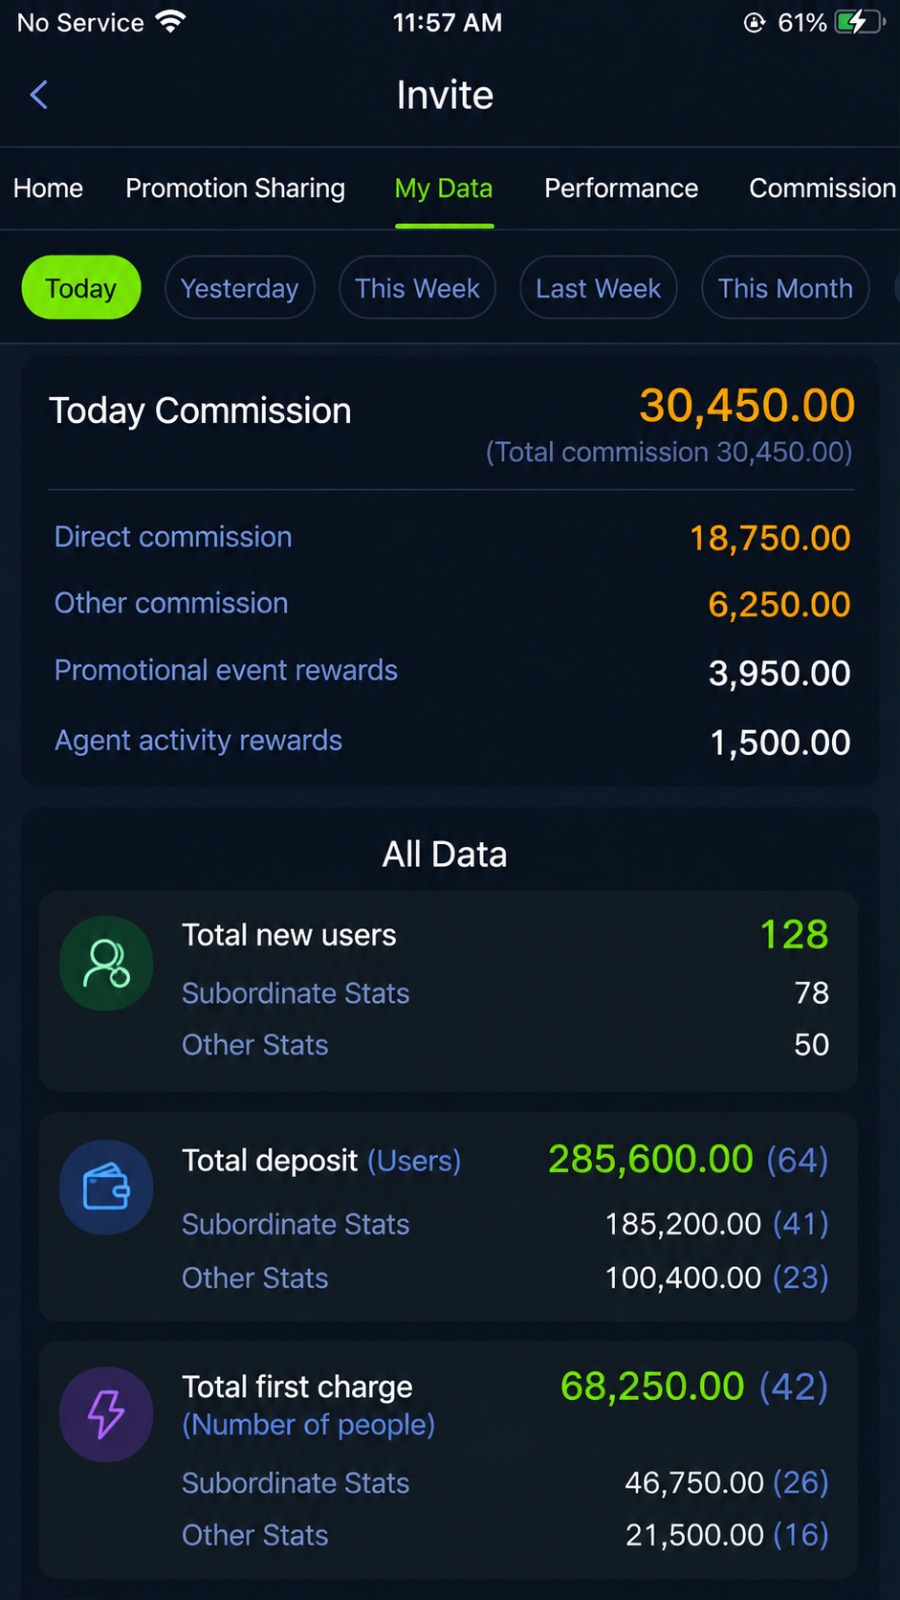Filter data by Yesterday
This screenshot has height=1600, width=900.
coord(240,288)
